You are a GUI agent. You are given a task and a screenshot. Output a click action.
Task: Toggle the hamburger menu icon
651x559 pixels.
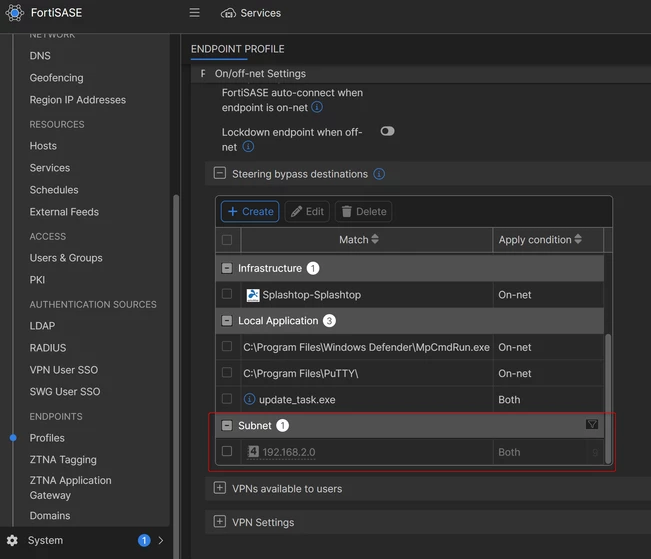coord(194,13)
